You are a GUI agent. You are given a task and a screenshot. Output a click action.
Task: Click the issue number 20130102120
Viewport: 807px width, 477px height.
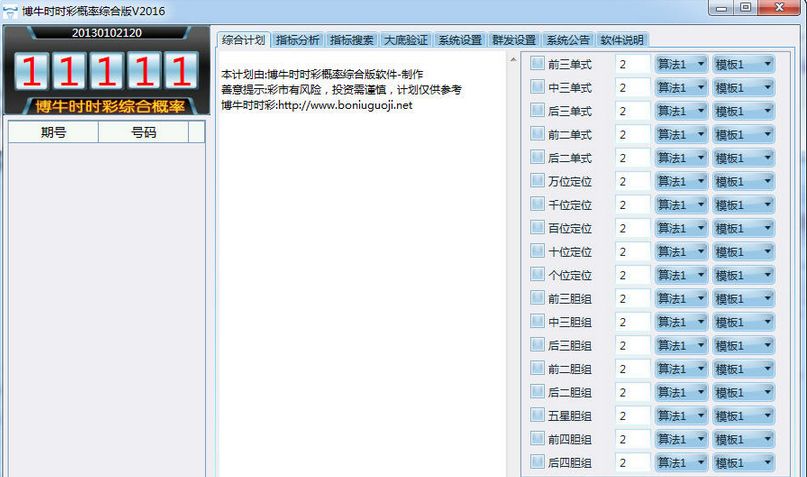107,33
